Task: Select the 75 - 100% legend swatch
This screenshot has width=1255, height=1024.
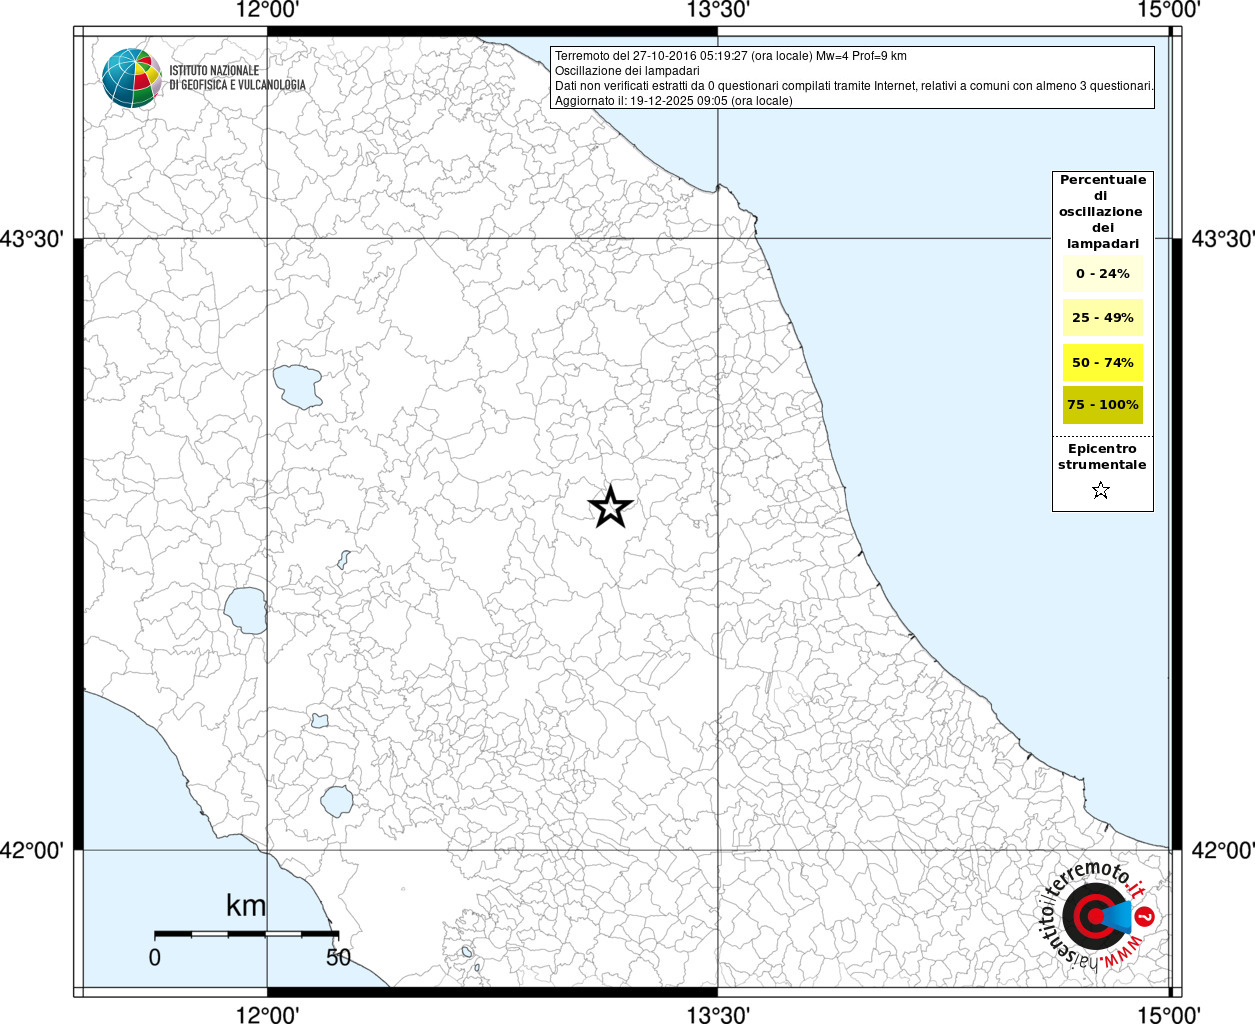Action: pos(1103,404)
